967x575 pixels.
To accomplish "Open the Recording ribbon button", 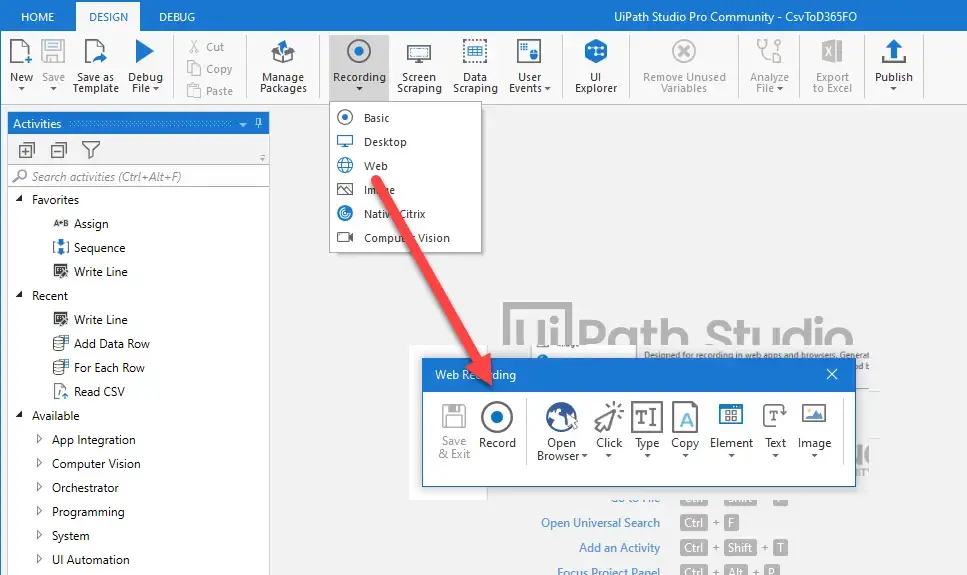I will pyautogui.click(x=359, y=66).
